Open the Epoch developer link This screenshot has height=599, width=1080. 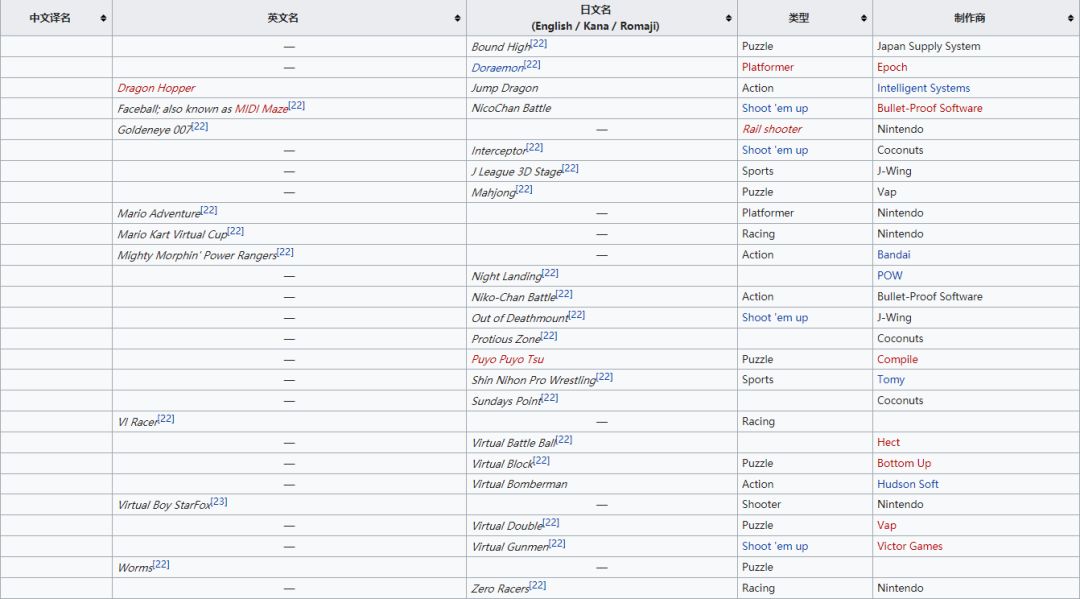[x=892, y=67]
